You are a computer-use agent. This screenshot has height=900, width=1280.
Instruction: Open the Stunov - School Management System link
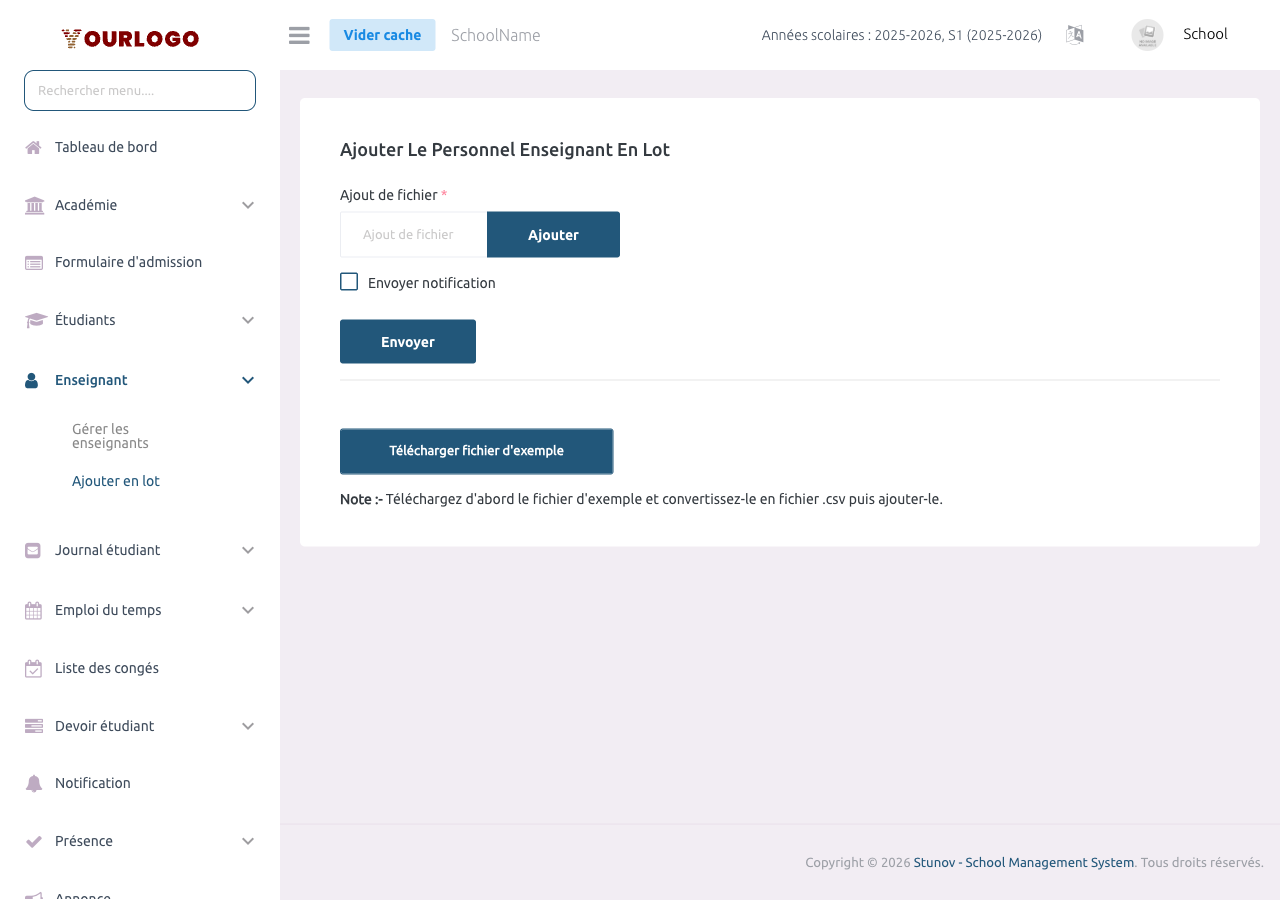[1023, 861]
